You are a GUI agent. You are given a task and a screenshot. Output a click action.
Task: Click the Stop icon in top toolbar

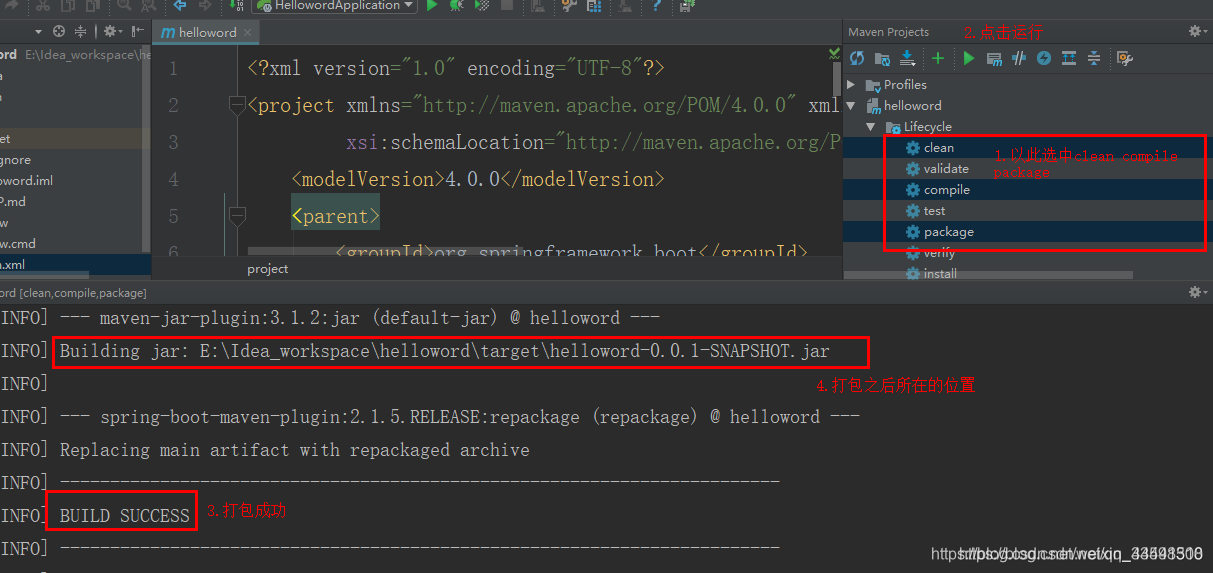pyautogui.click(x=507, y=6)
